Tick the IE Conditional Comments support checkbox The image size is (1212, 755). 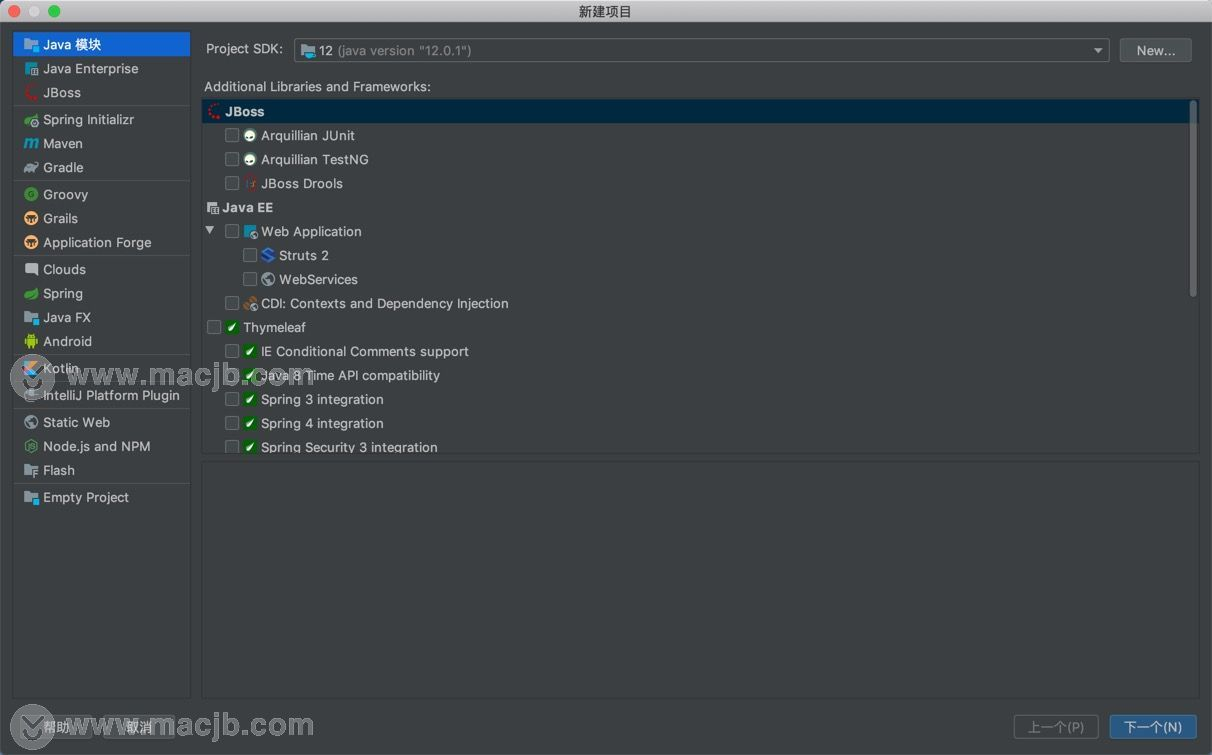coord(232,351)
